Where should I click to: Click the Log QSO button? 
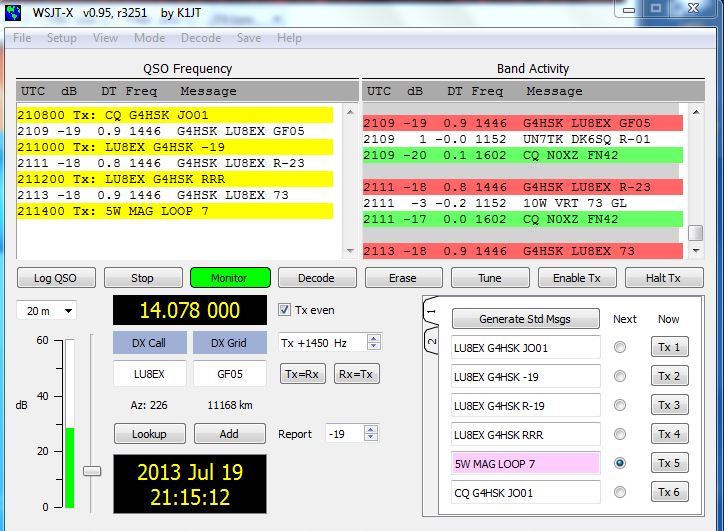pyautogui.click(x=55, y=278)
